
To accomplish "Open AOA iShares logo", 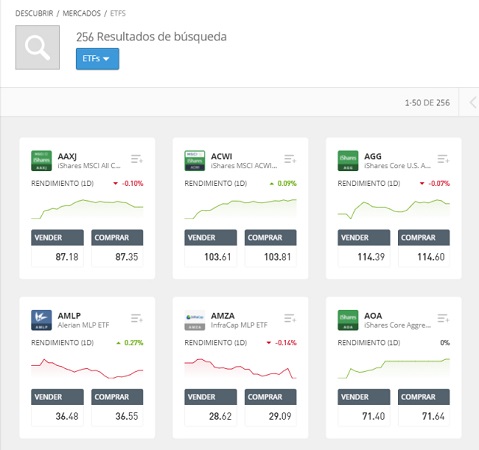I will 348,320.
